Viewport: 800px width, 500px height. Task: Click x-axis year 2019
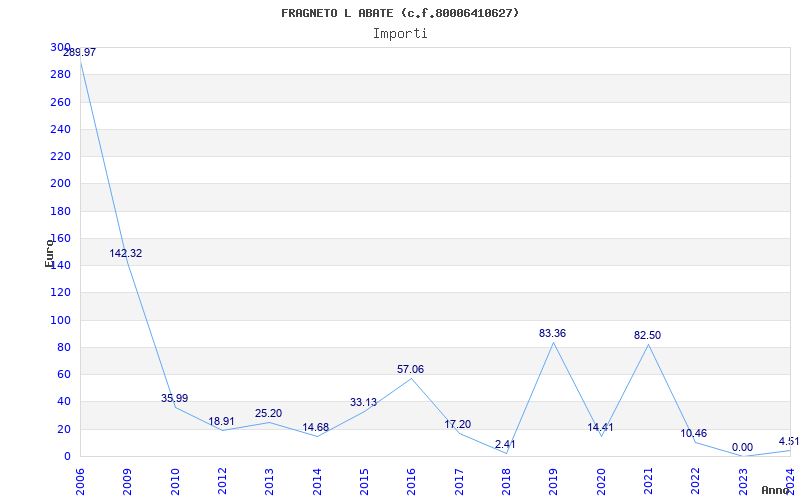pyautogui.click(x=553, y=481)
